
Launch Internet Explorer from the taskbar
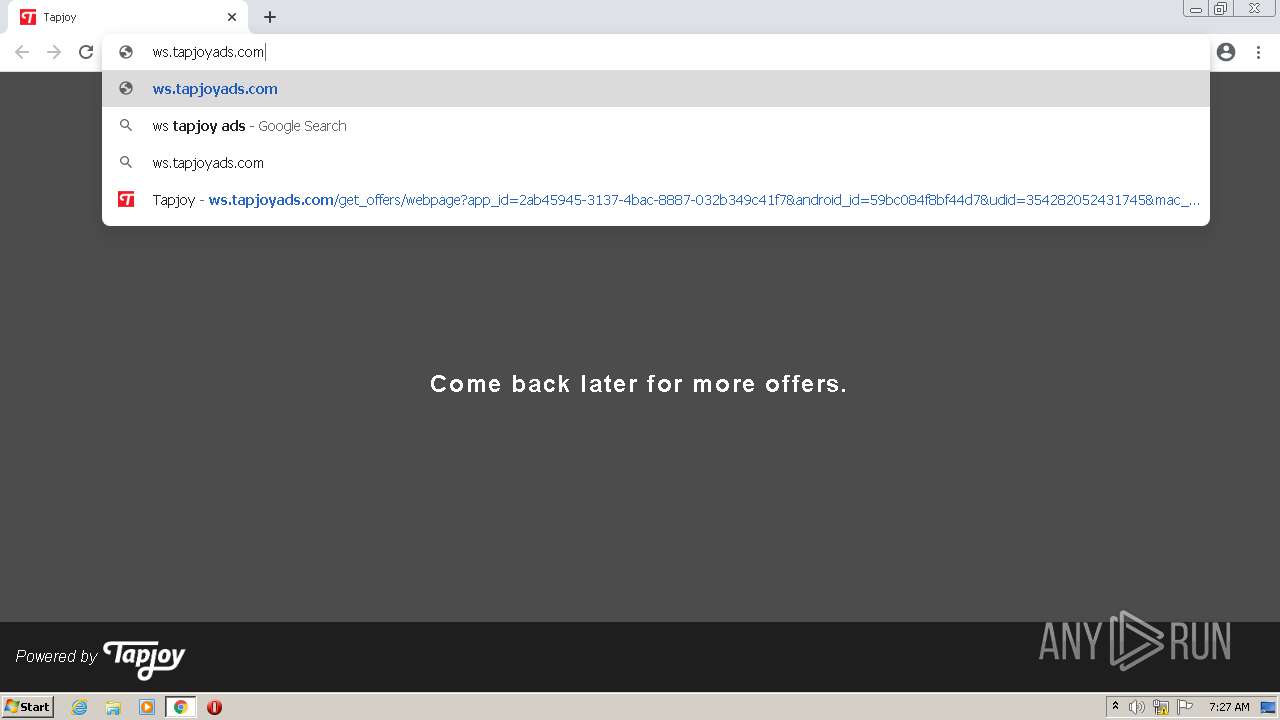(x=80, y=707)
